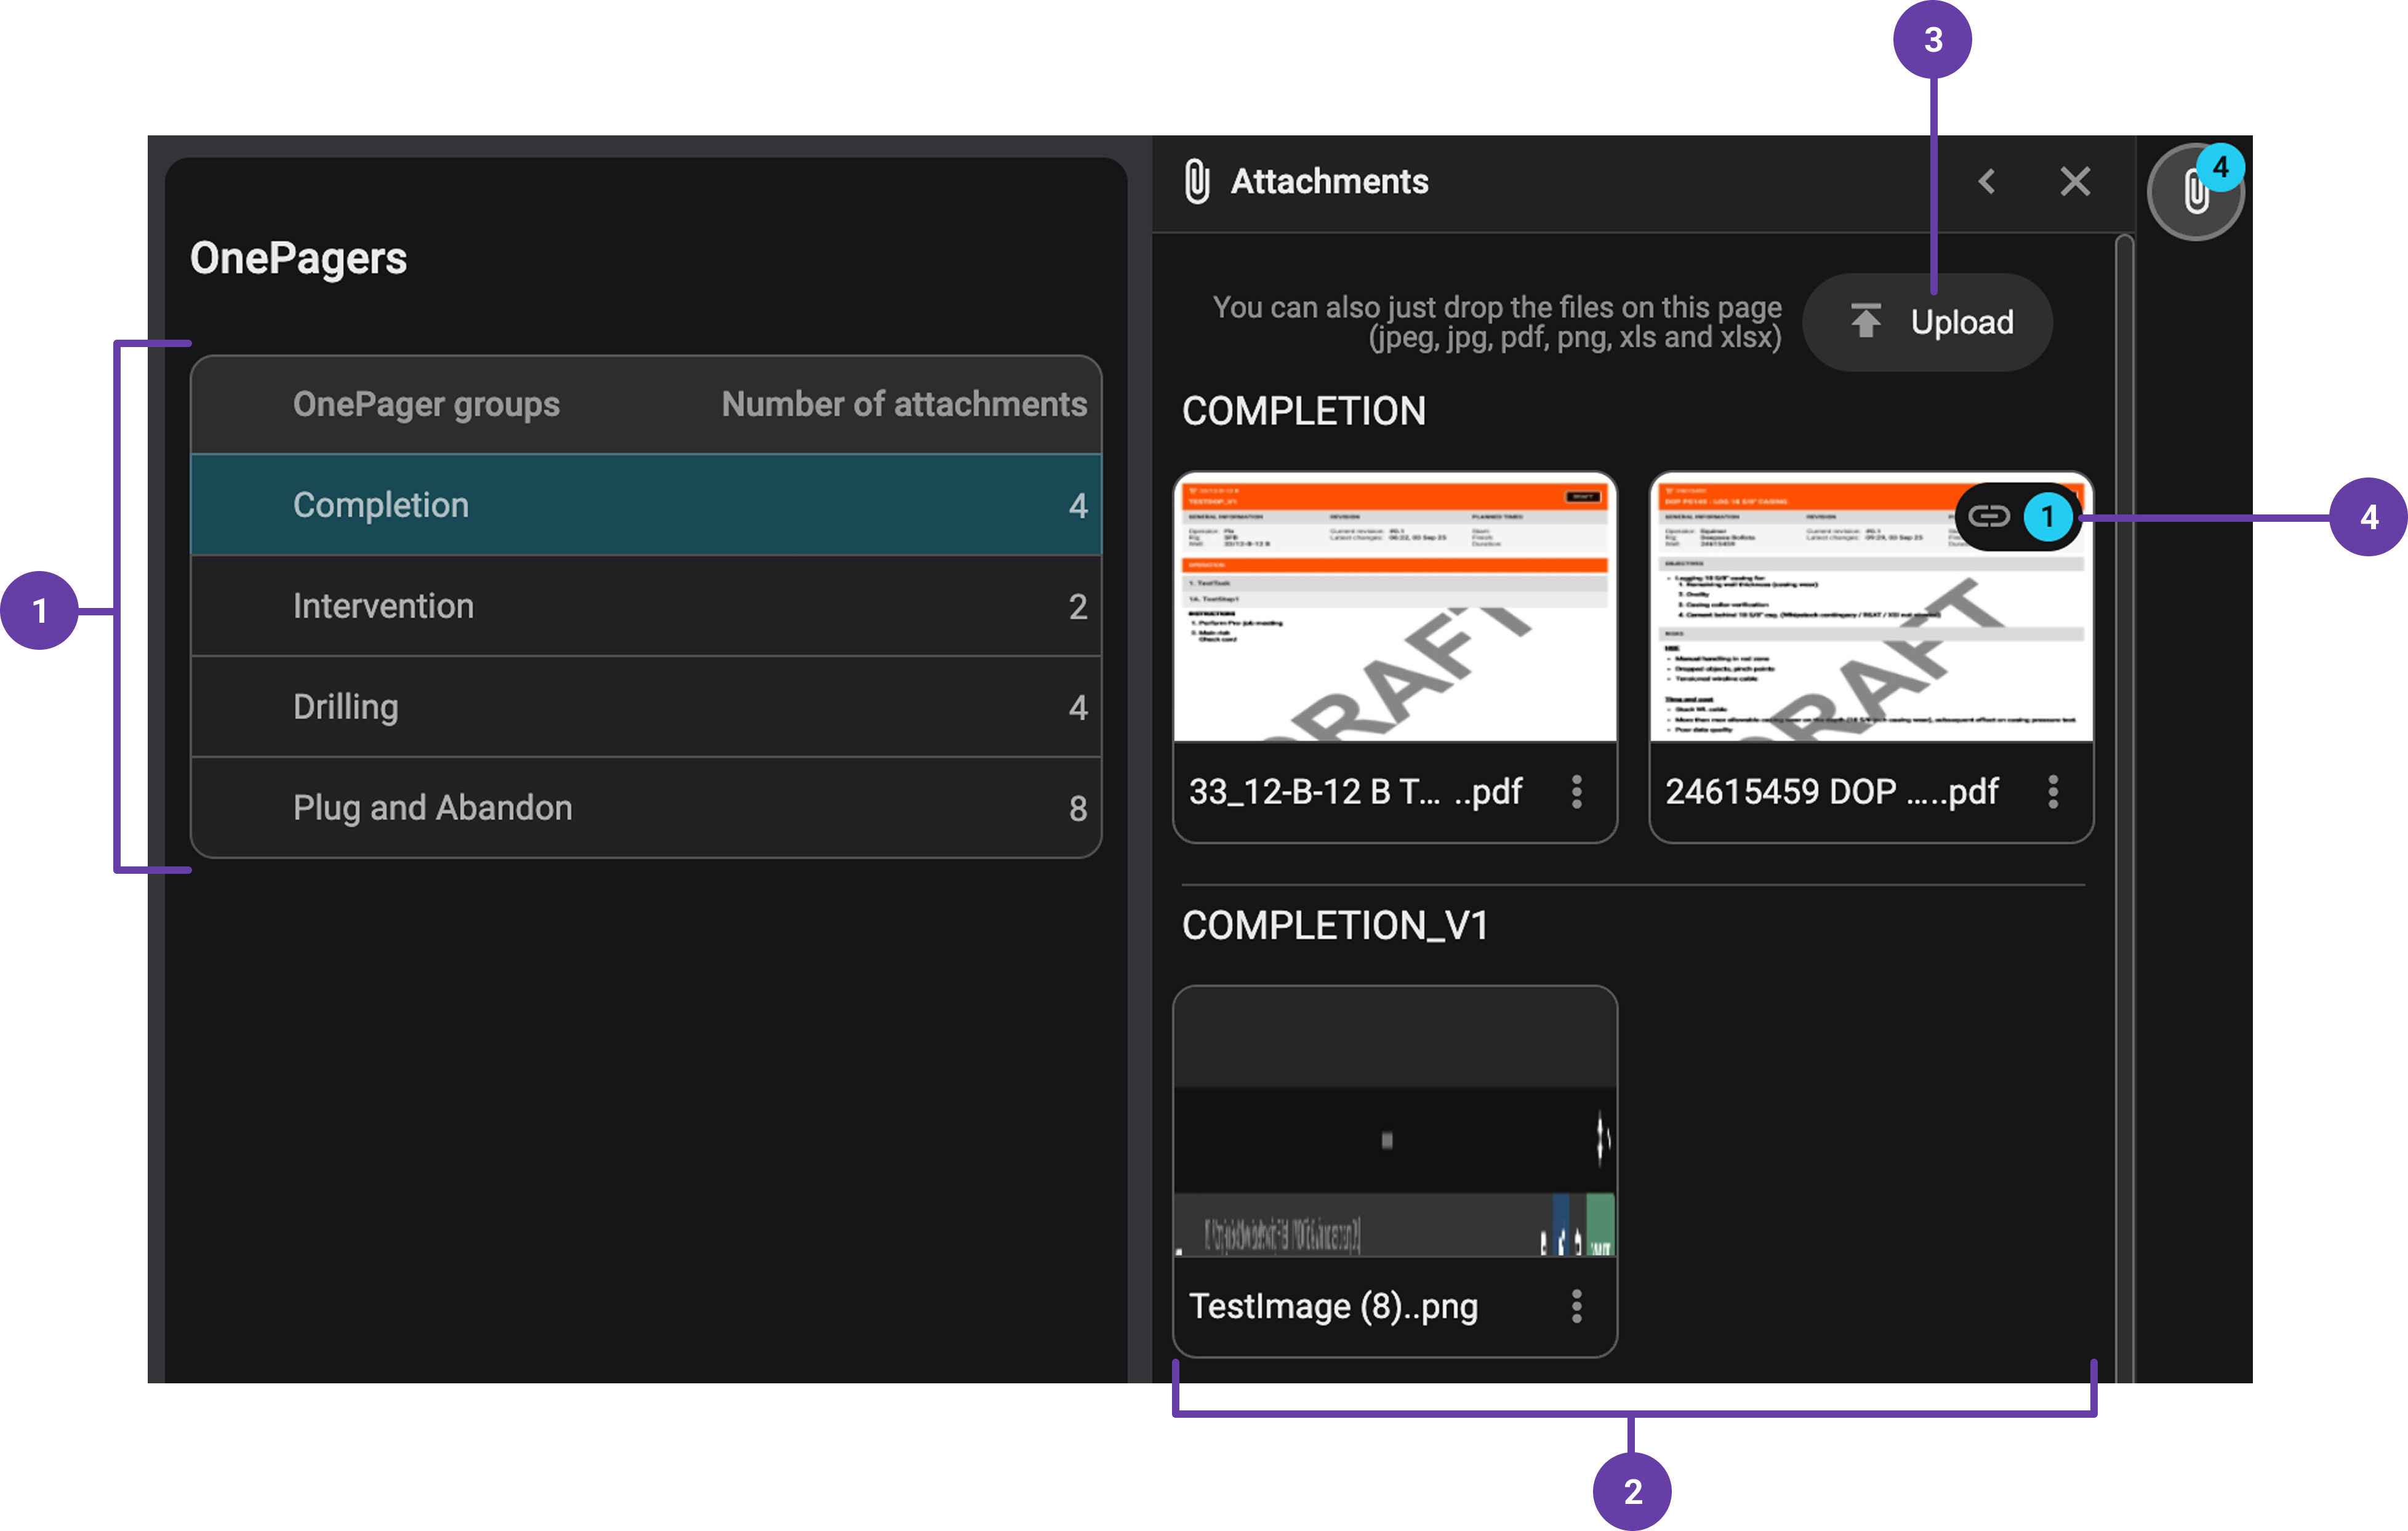
Task: Select the Drilling OnePager group
Action: click(645, 707)
